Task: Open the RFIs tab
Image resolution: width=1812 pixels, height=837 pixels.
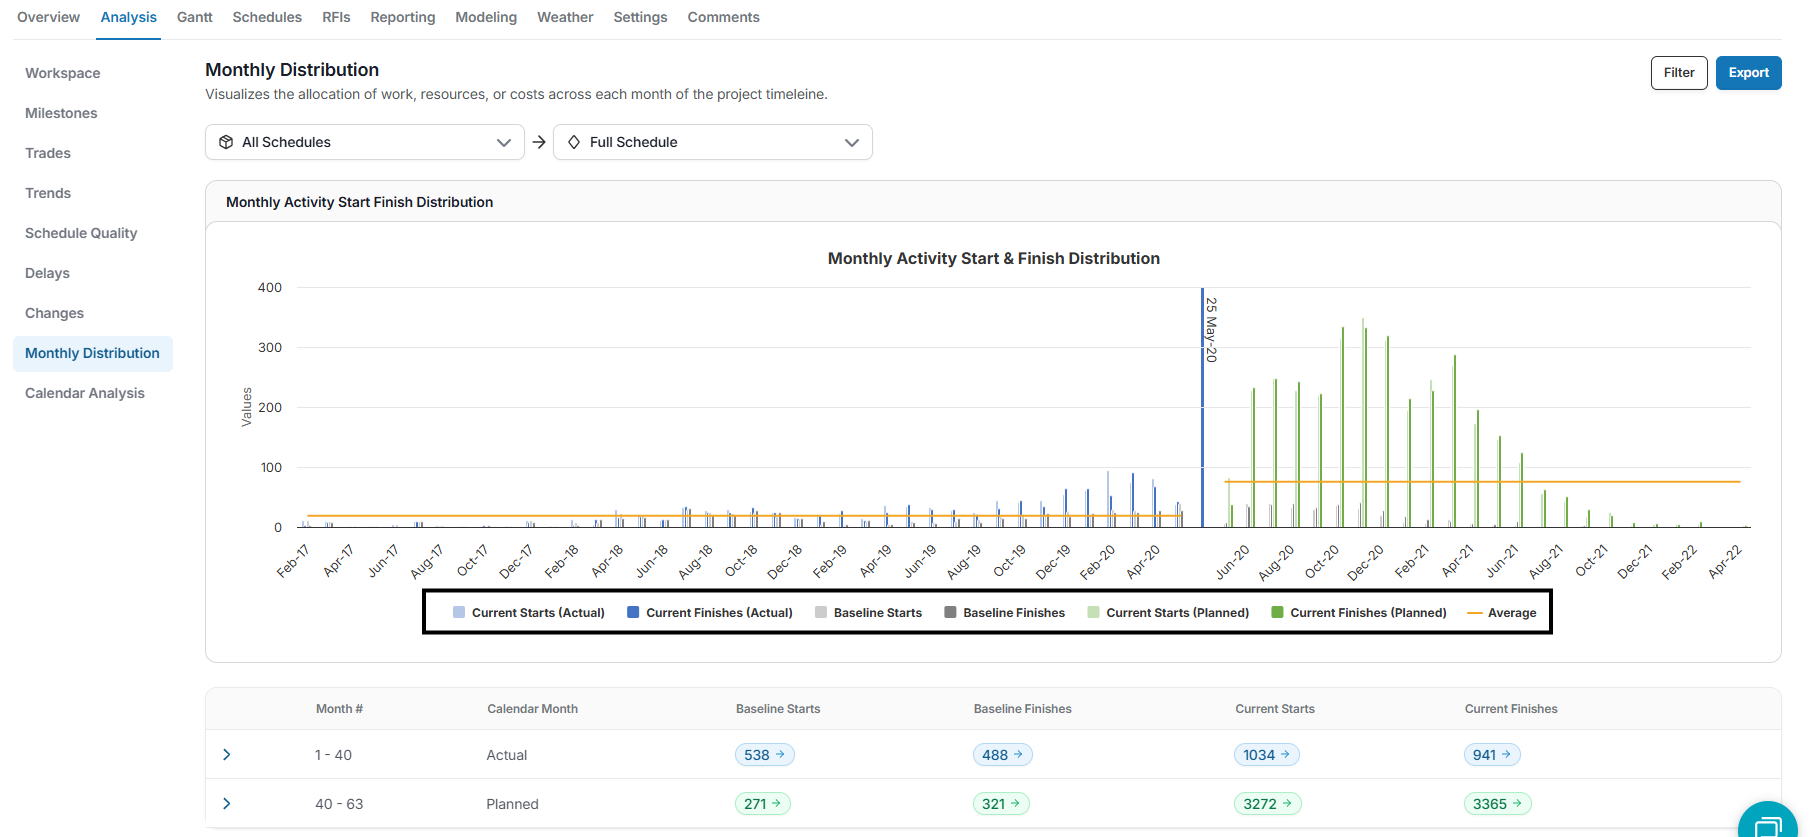Action: tap(336, 17)
